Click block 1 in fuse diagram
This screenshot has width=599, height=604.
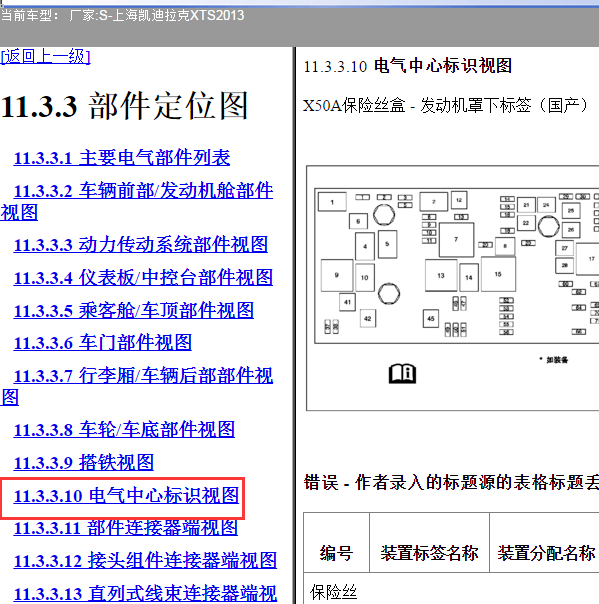point(332,202)
